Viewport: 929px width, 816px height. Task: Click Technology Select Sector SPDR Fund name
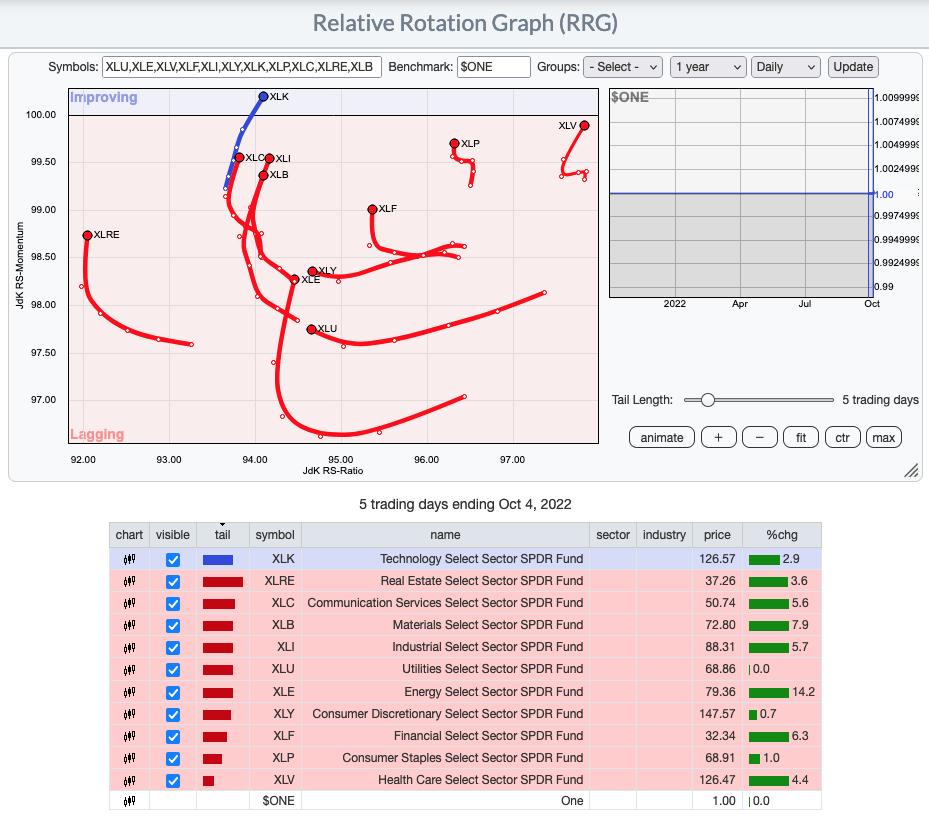tap(481, 559)
